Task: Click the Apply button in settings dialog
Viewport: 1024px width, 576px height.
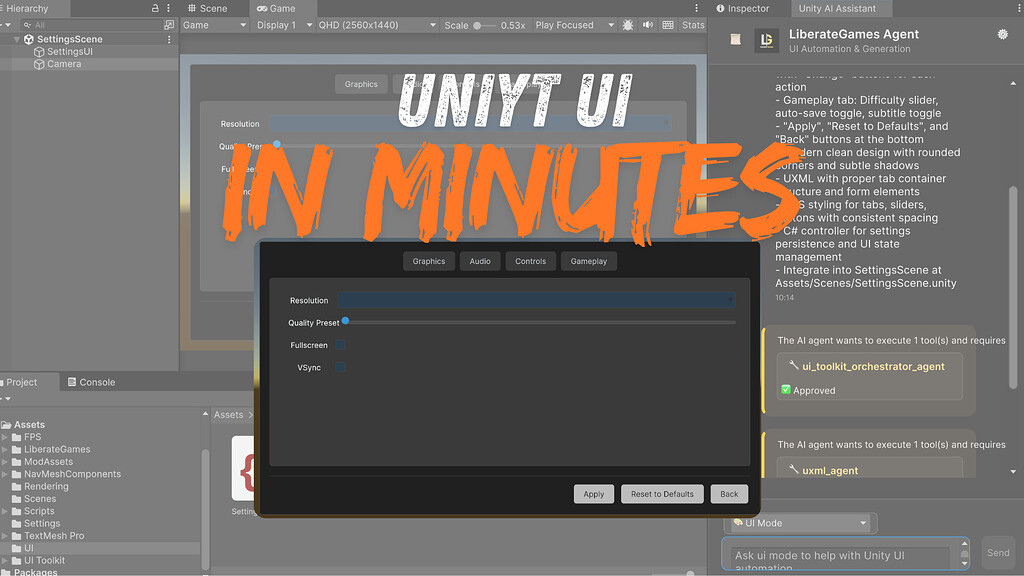Action: (594, 493)
